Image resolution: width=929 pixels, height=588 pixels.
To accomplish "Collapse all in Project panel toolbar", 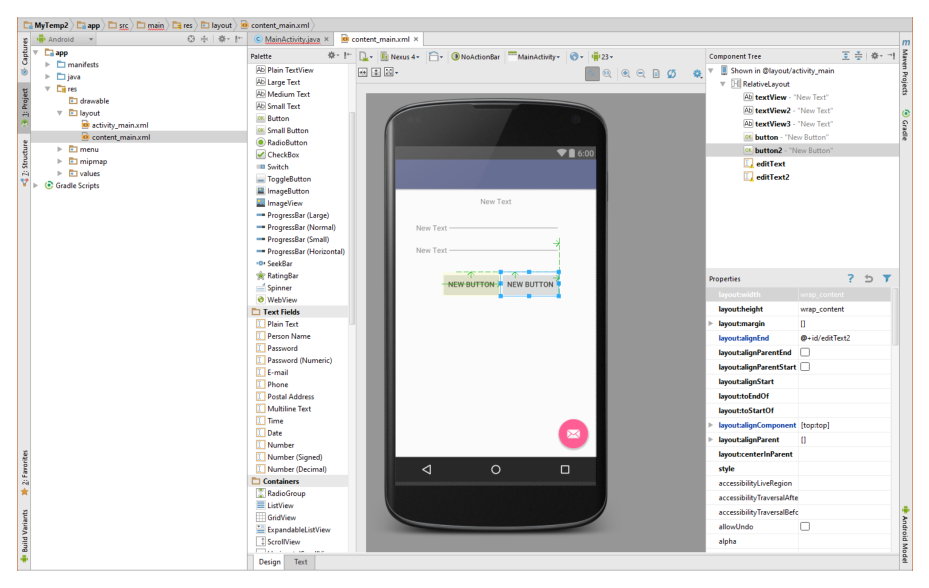I will [x=204, y=39].
